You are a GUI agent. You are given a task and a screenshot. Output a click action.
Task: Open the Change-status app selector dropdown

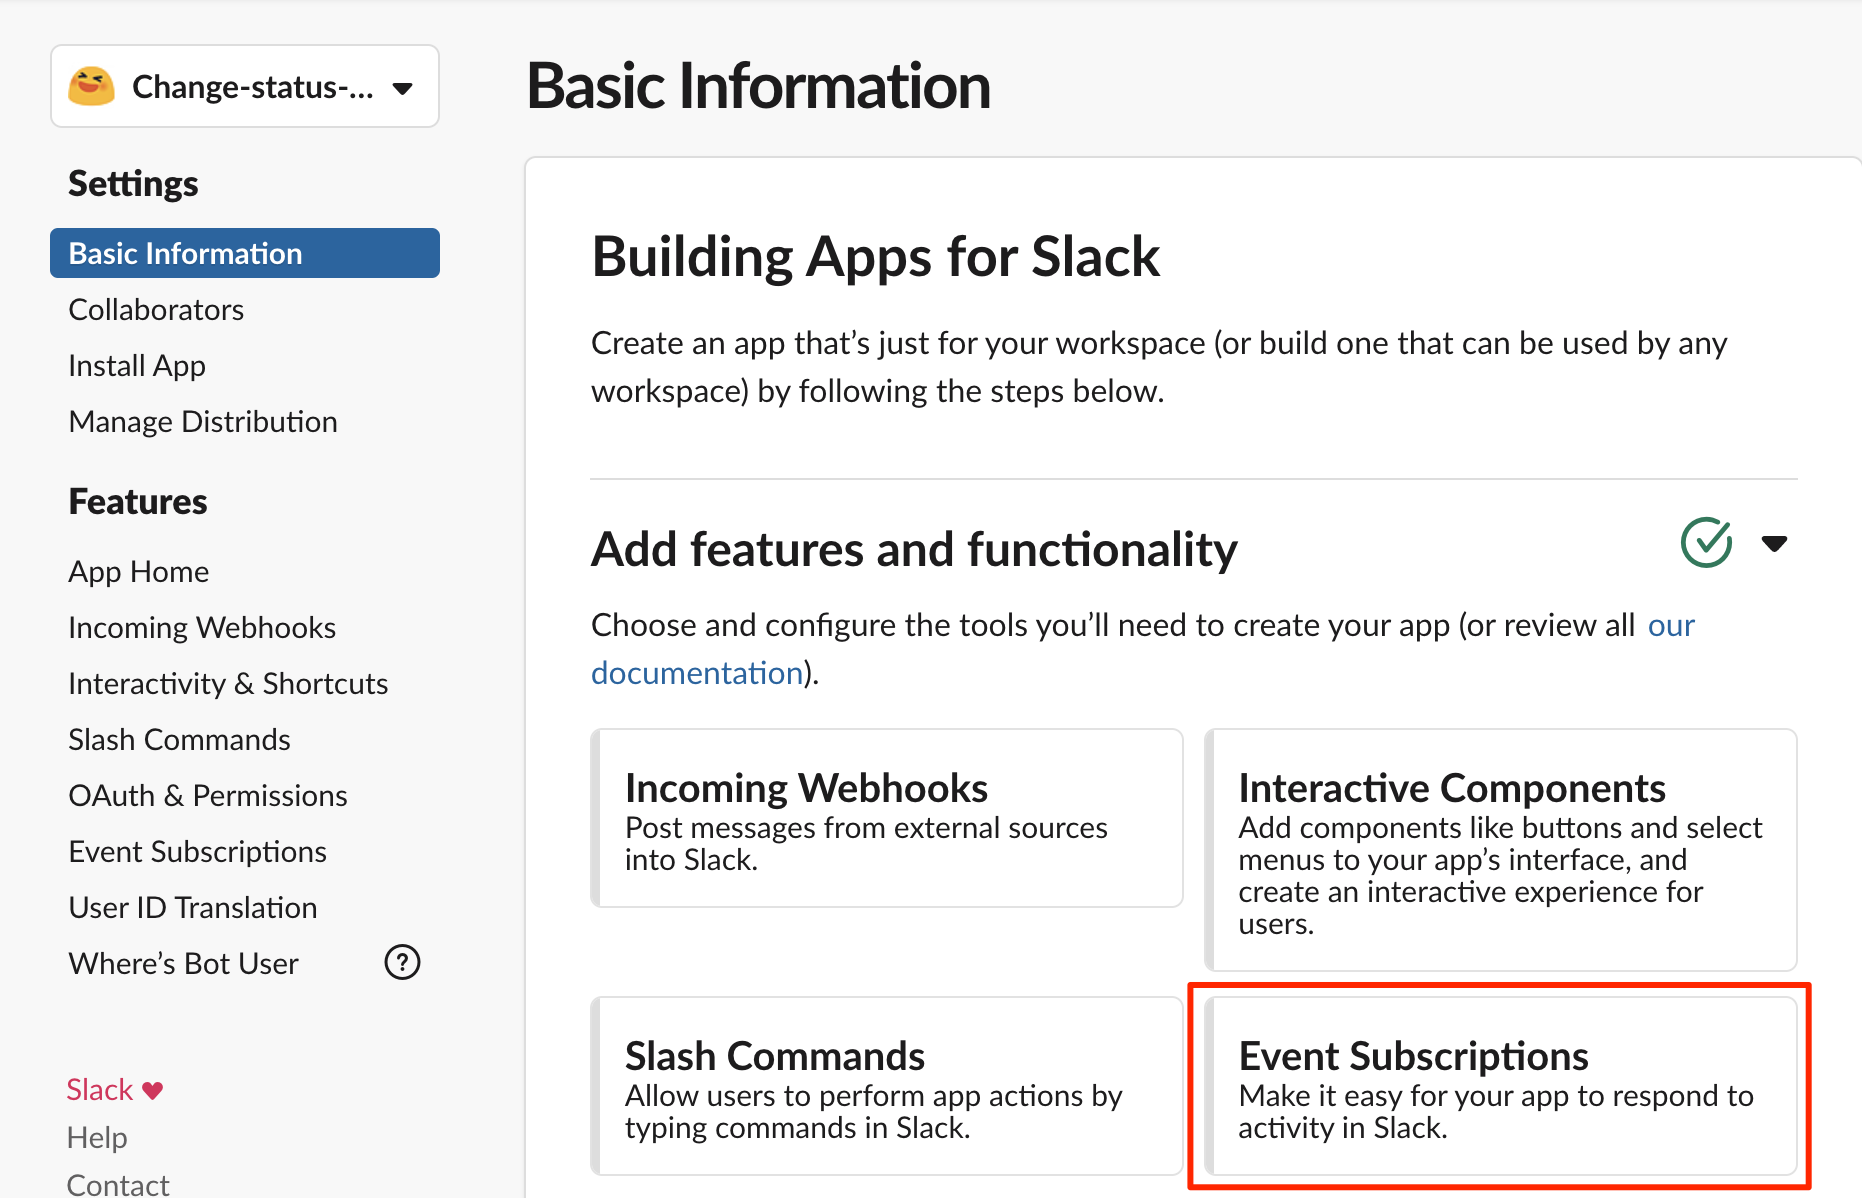pos(245,87)
